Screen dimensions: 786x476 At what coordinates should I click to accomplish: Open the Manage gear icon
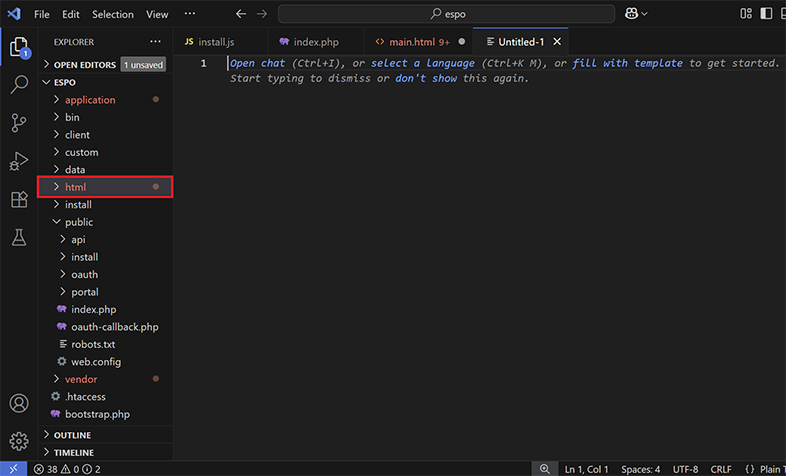[18, 441]
